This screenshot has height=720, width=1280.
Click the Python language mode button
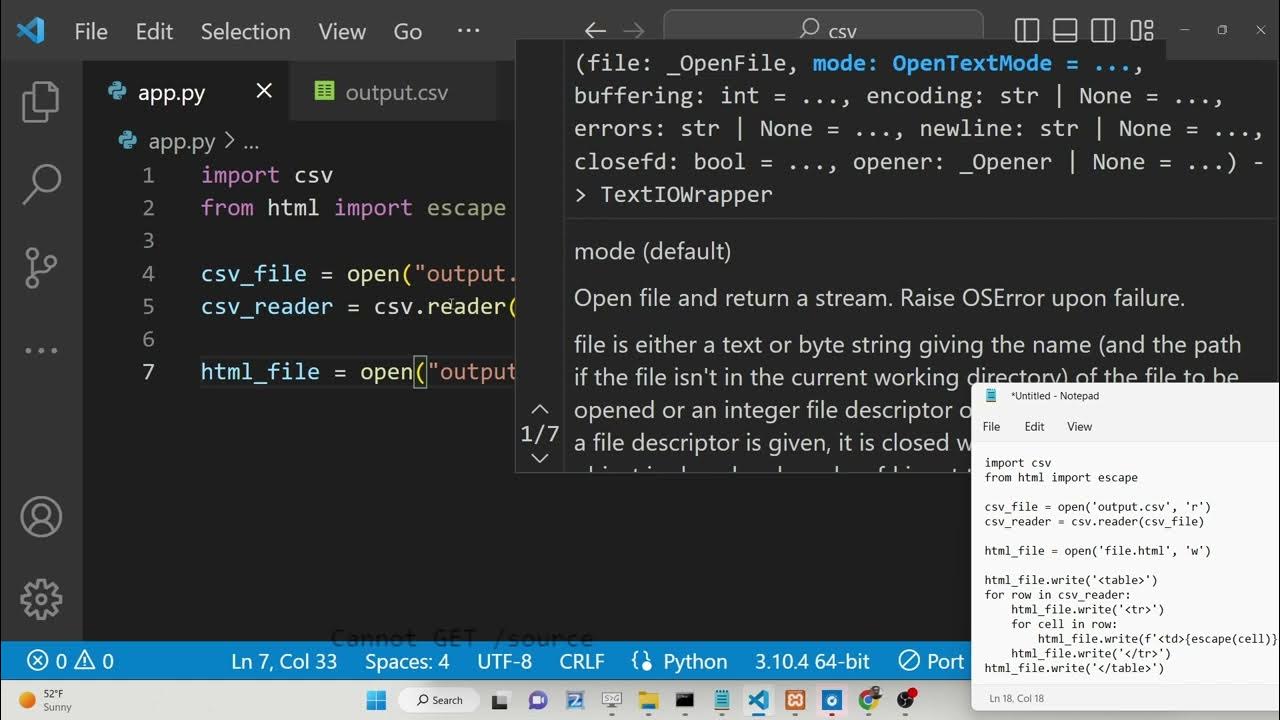680,661
